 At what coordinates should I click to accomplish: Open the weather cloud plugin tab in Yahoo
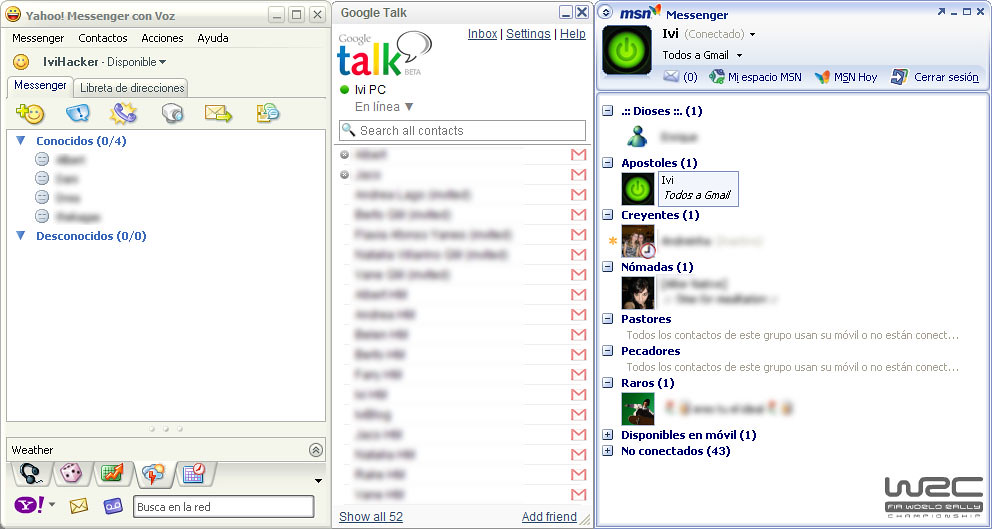[x=153, y=474]
